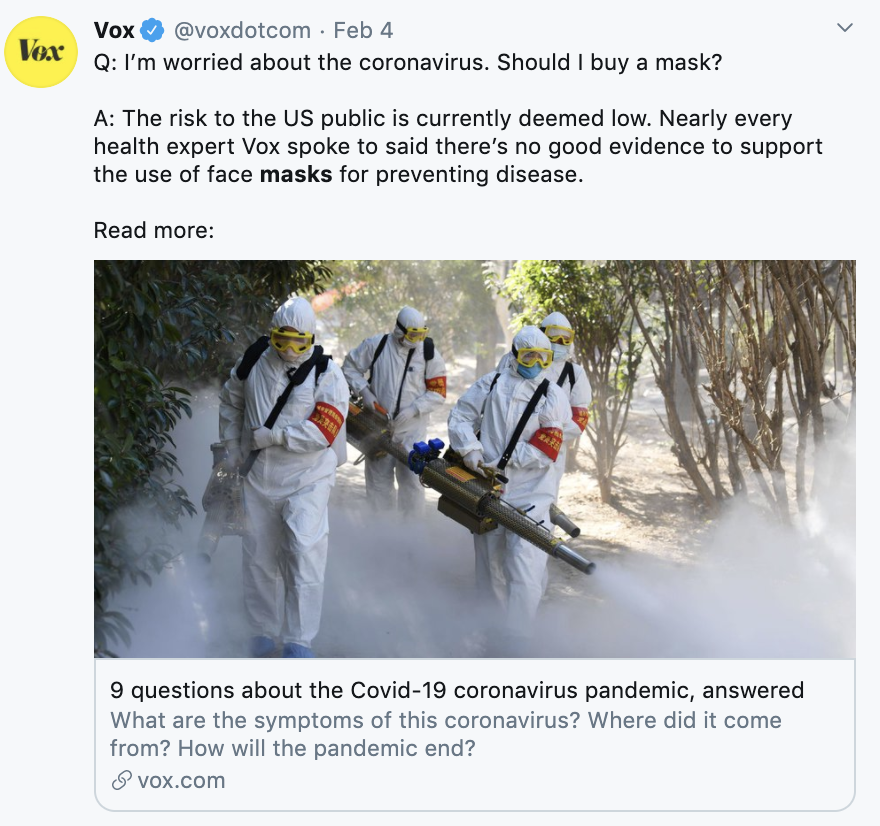Open the vox.com domain link

point(181,781)
